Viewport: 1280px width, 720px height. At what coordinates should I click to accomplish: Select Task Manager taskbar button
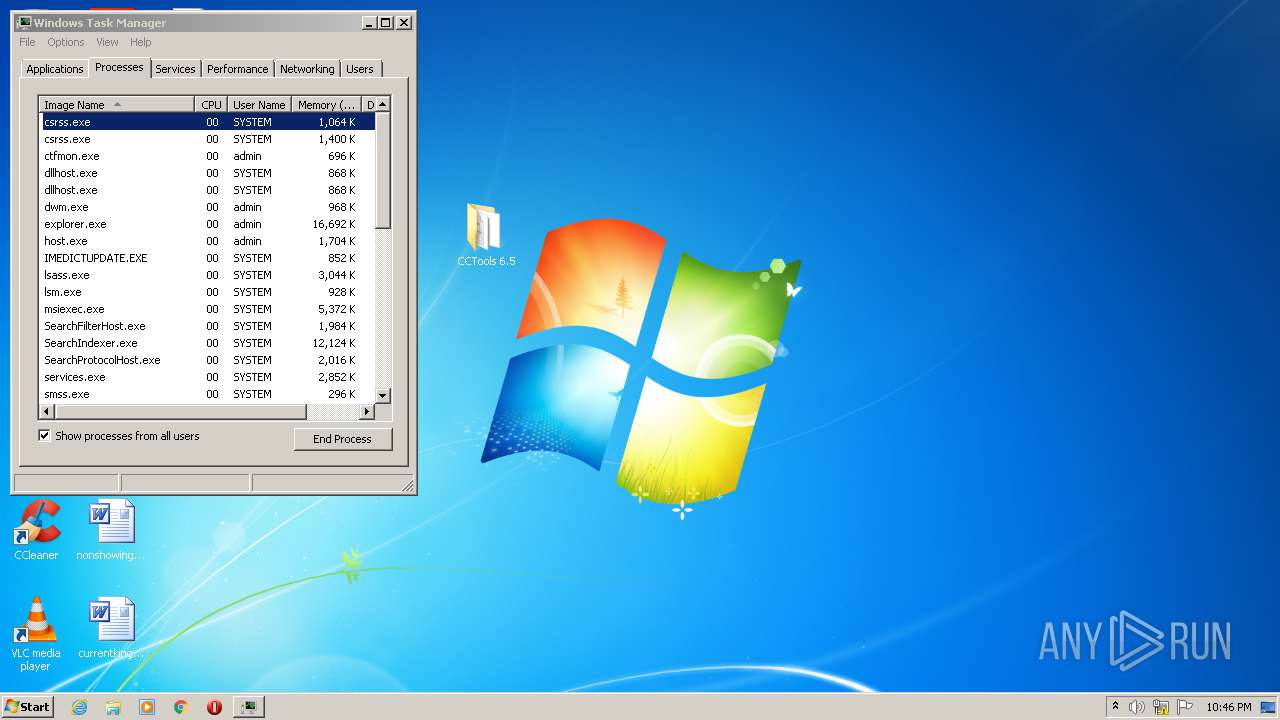point(248,707)
